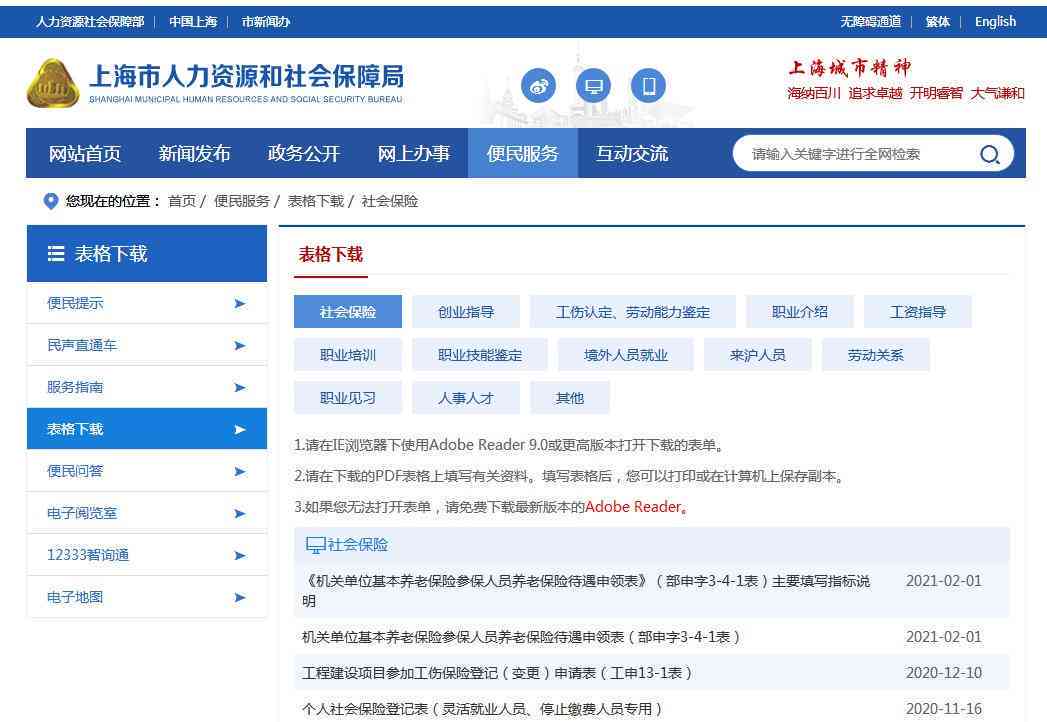Open 新闻发布 in main navigation
1047x722 pixels.
pos(194,154)
